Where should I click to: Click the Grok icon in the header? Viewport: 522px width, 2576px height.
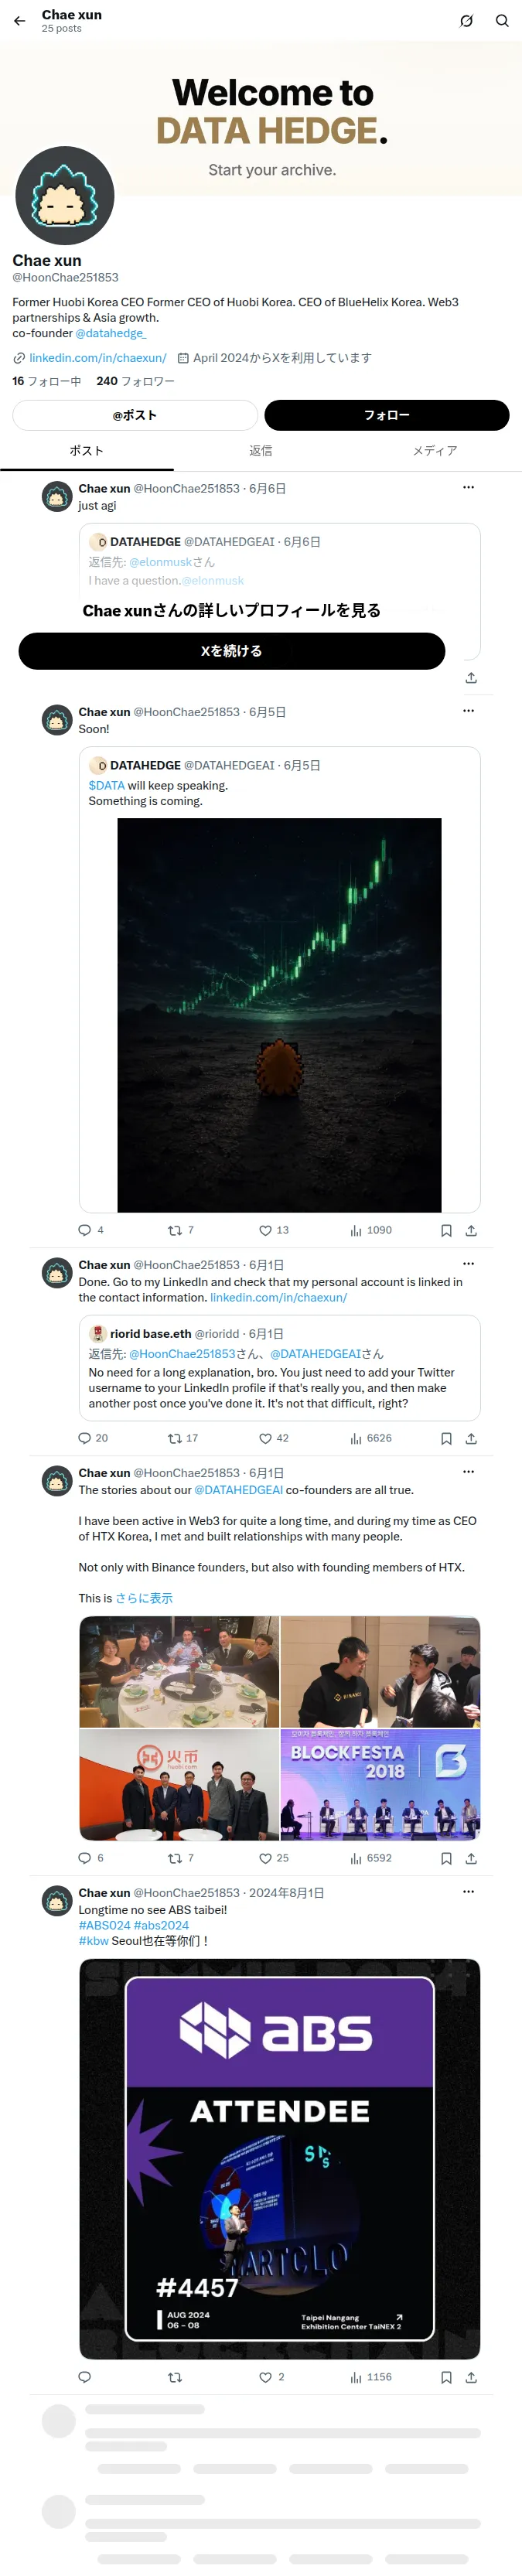pos(466,21)
